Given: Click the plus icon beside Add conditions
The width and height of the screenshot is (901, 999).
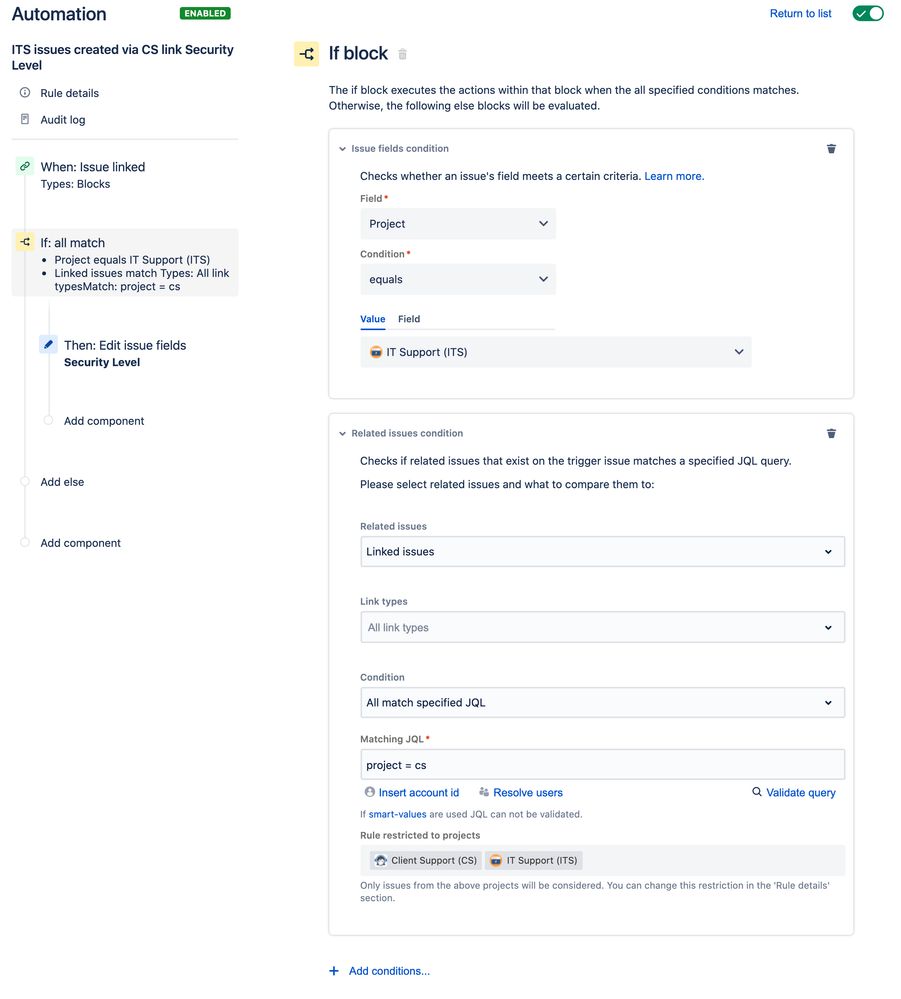Looking at the screenshot, I should (x=333, y=972).
